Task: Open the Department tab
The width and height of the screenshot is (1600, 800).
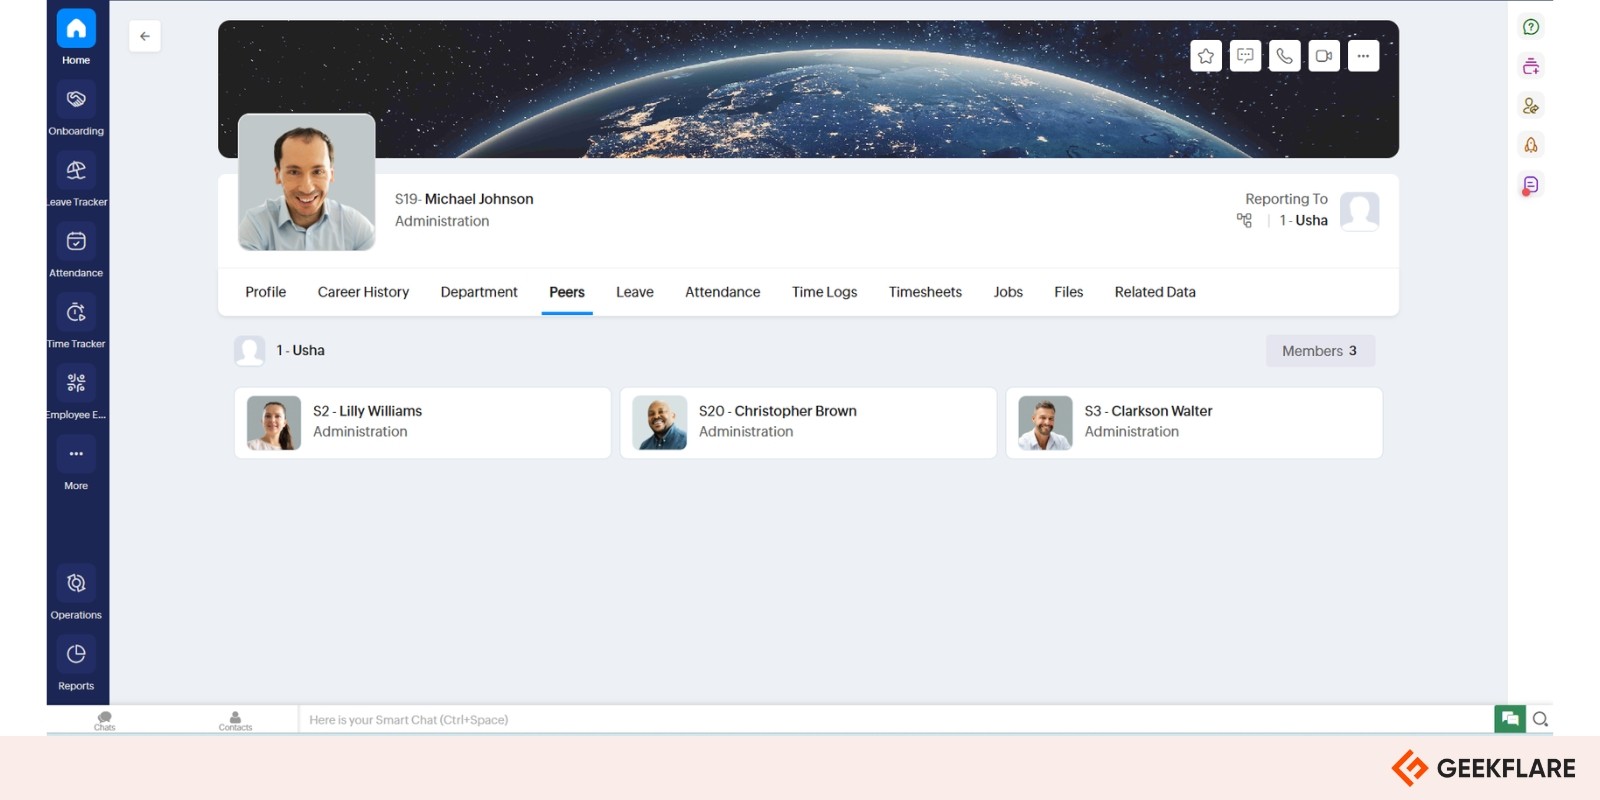Action: click(x=479, y=292)
